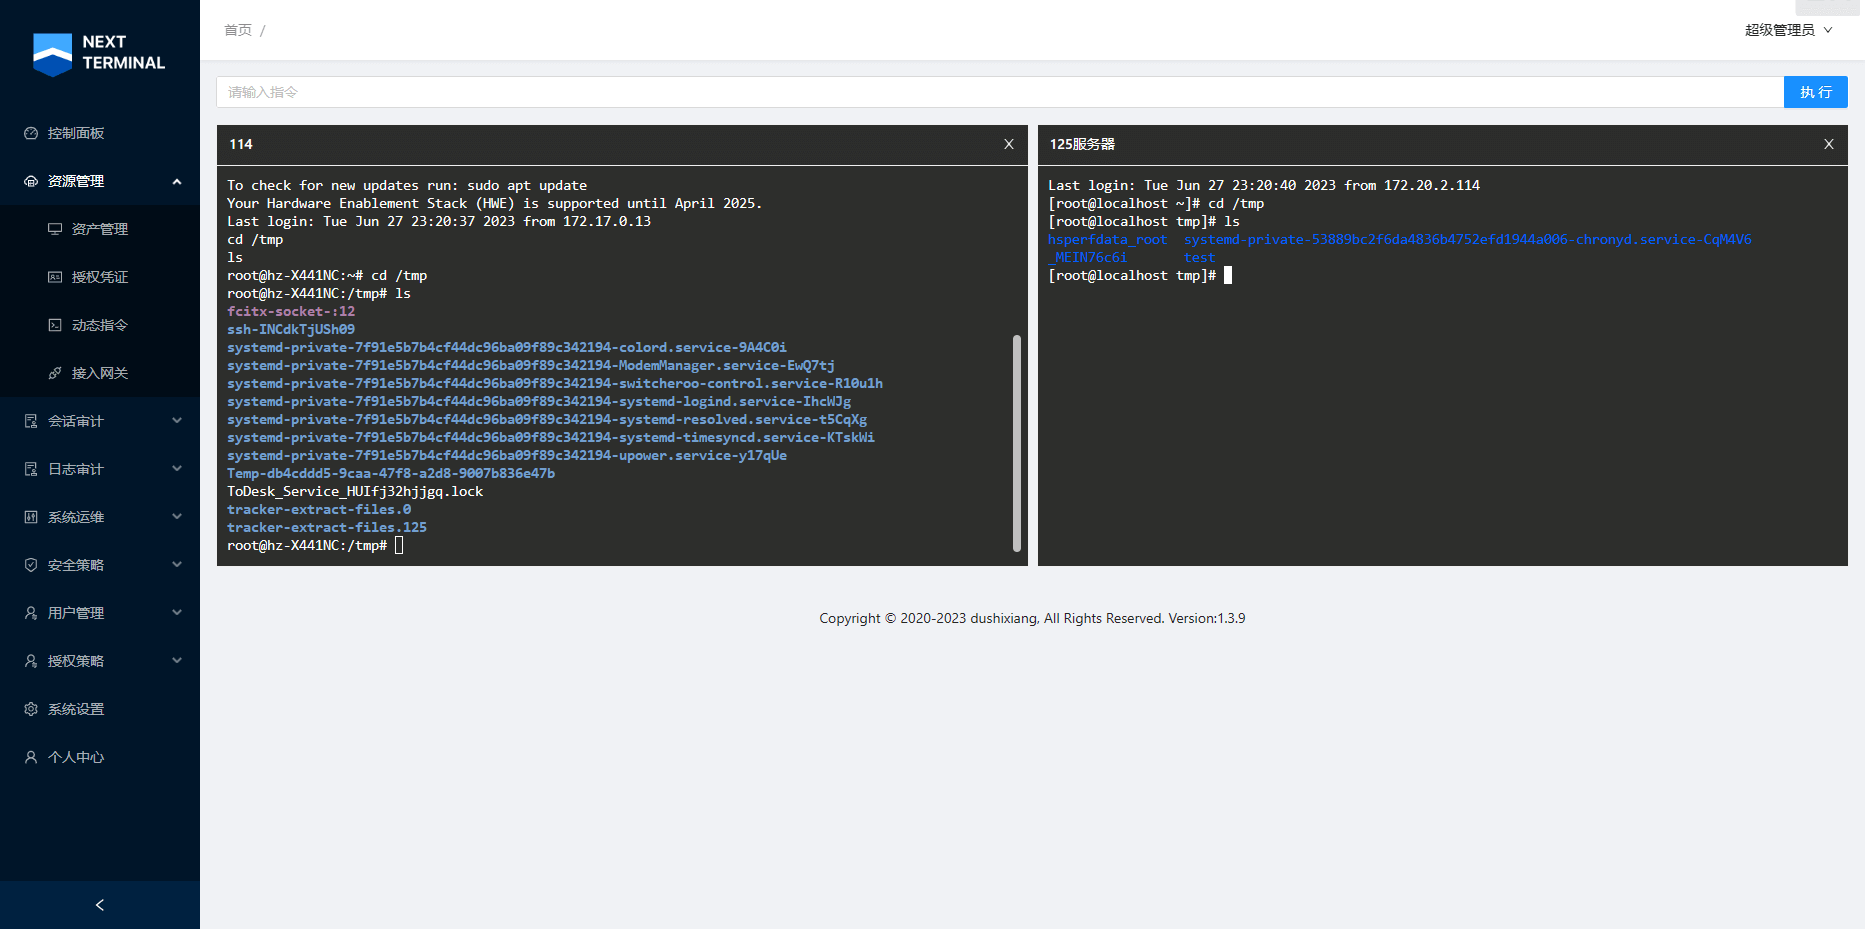The height and width of the screenshot is (929, 1865).
Task: Click the Next Terminal logo
Action: 98,53
